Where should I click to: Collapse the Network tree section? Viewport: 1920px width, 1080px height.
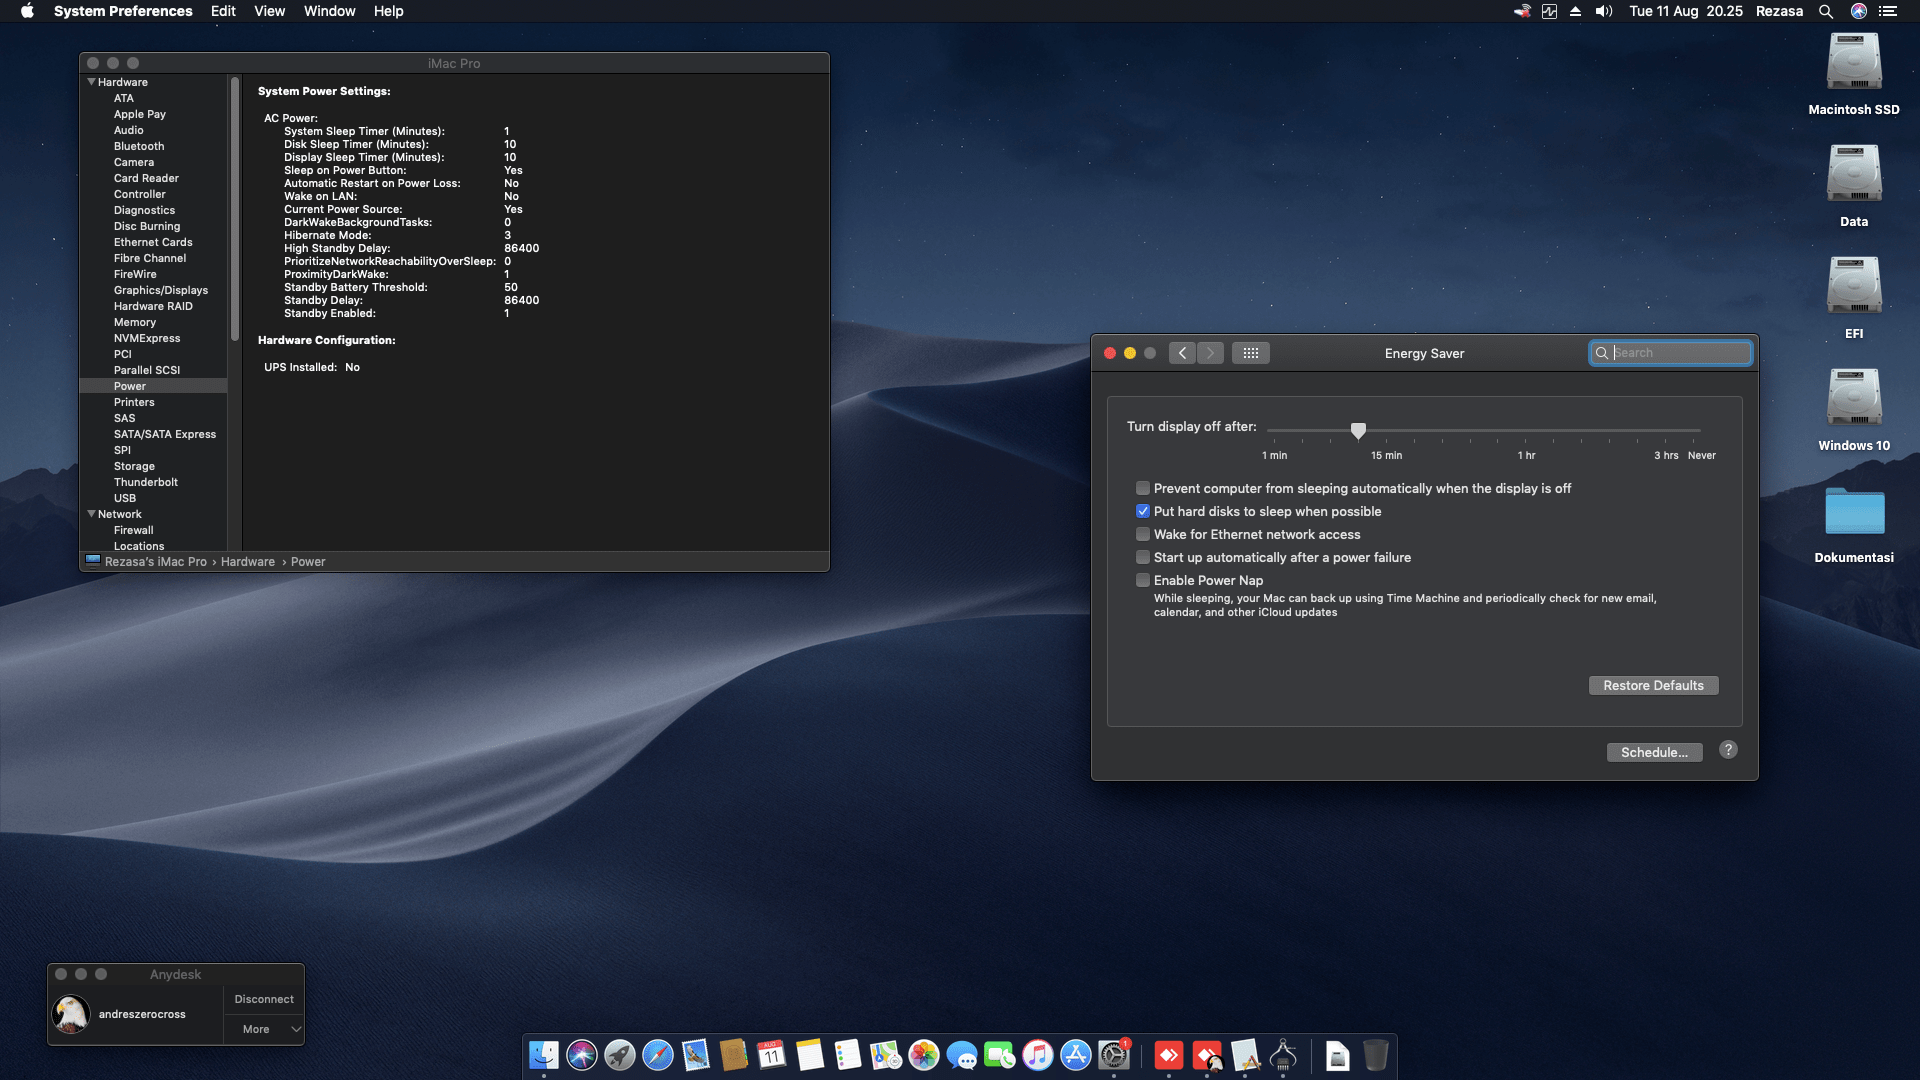click(91, 514)
